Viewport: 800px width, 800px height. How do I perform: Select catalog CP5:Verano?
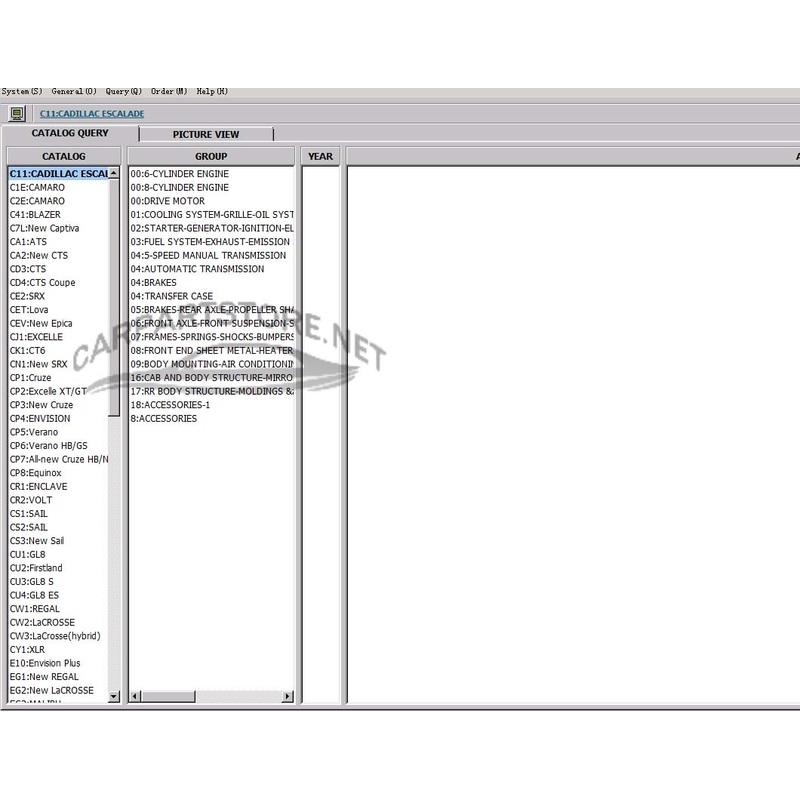click(34, 432)
